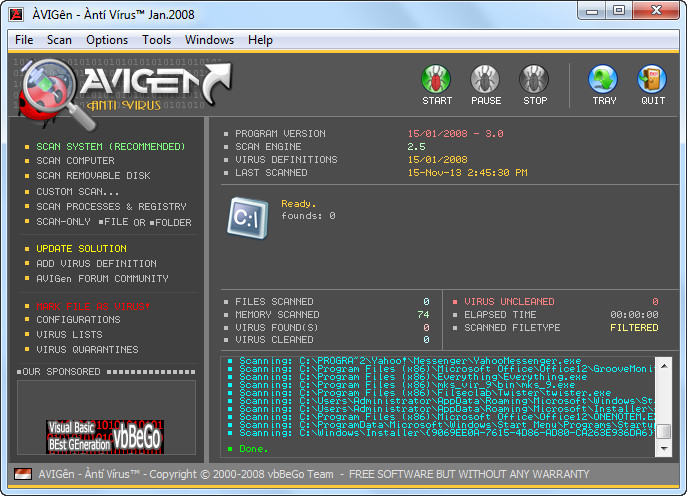Click scan log scrollbar up arrow
Screen dimensions: 687x496
tap(664, 365)
